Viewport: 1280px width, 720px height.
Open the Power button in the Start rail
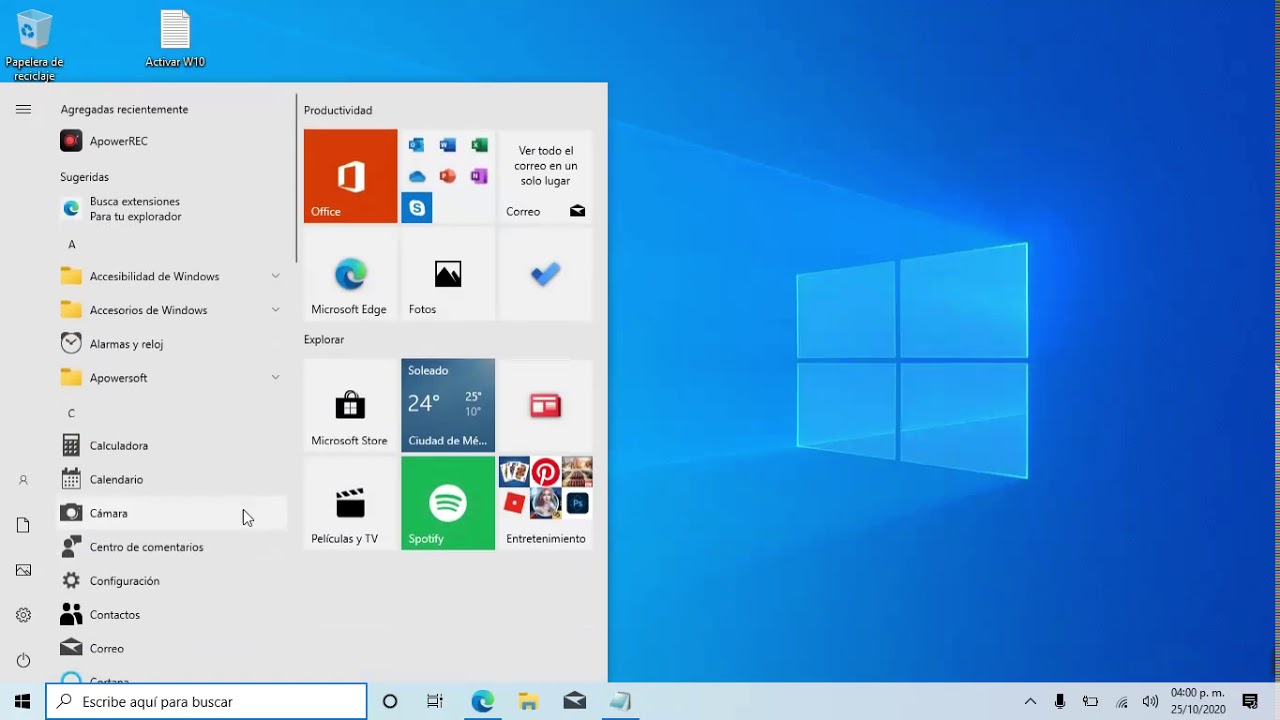pos(23,660)
